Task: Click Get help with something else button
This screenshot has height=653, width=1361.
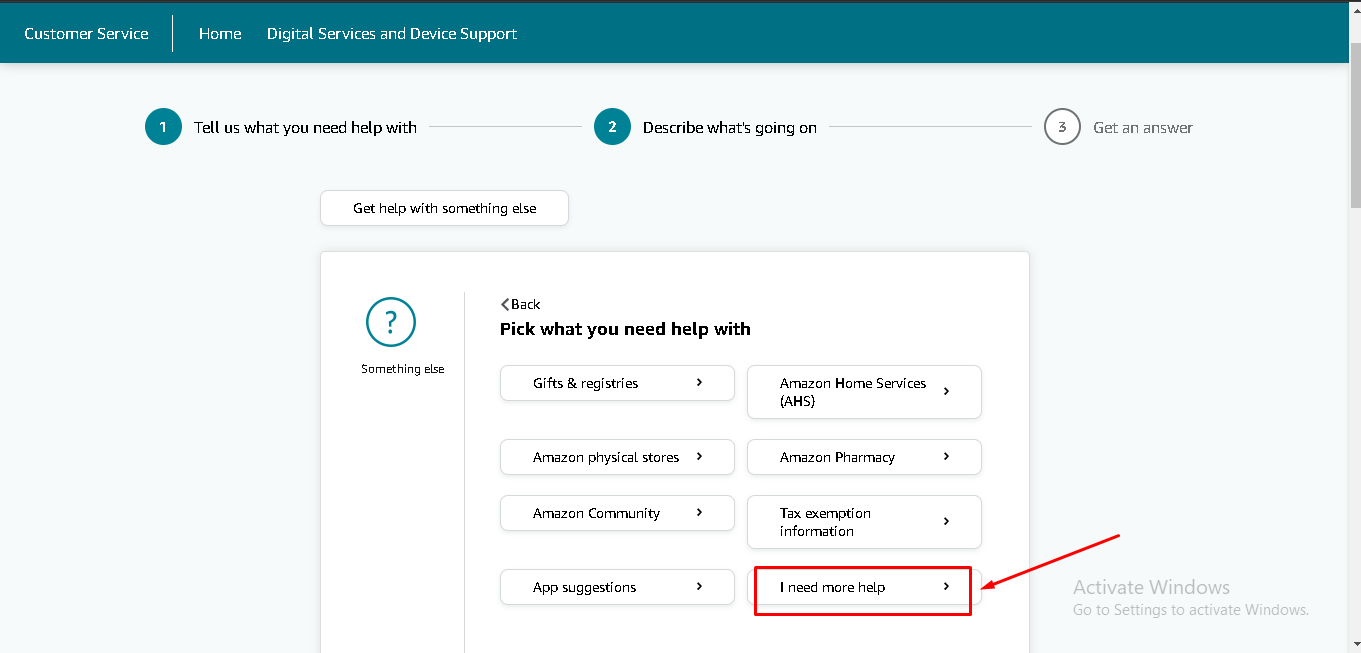Action: [444, 208]
